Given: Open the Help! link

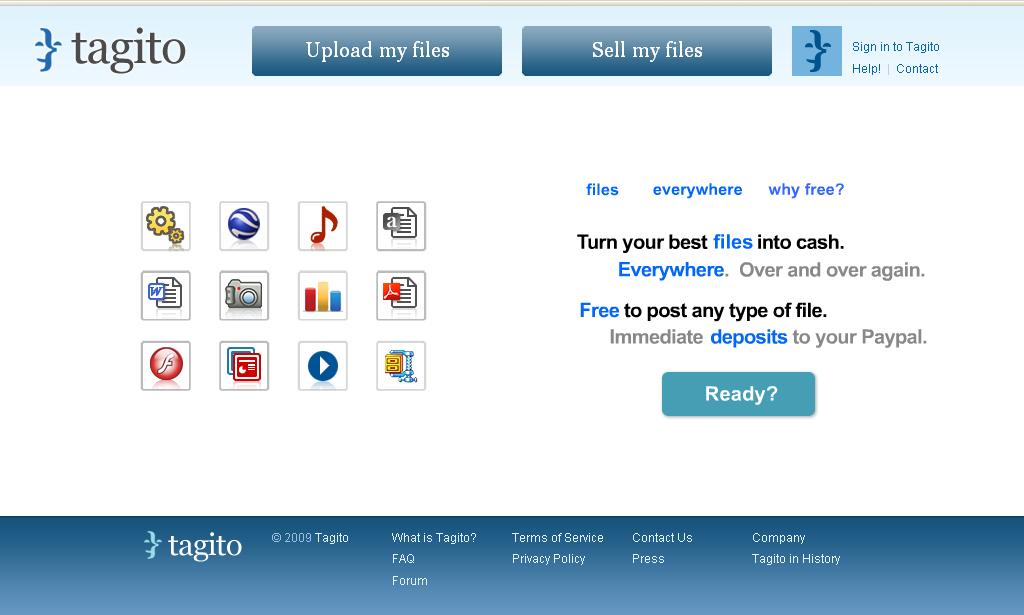Looking at the screenshot, I should pyautogui.click(x=866, y=69).
